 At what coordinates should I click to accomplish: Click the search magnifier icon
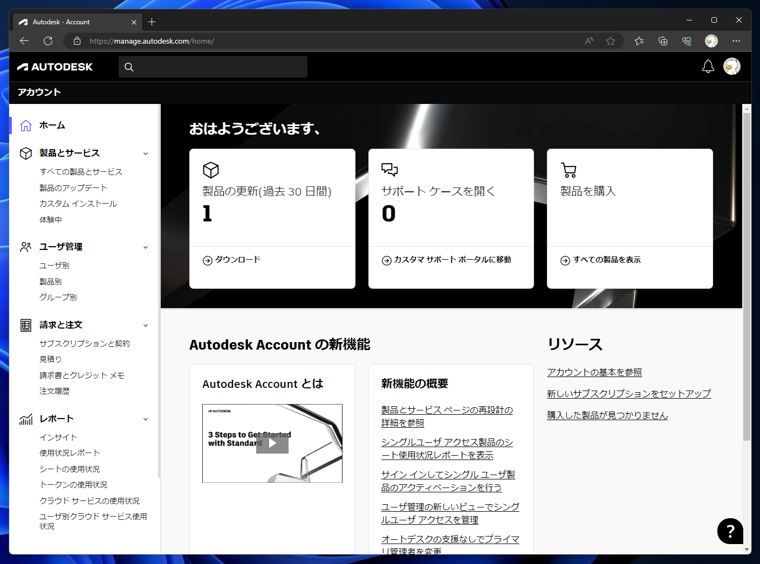point(129,67)
